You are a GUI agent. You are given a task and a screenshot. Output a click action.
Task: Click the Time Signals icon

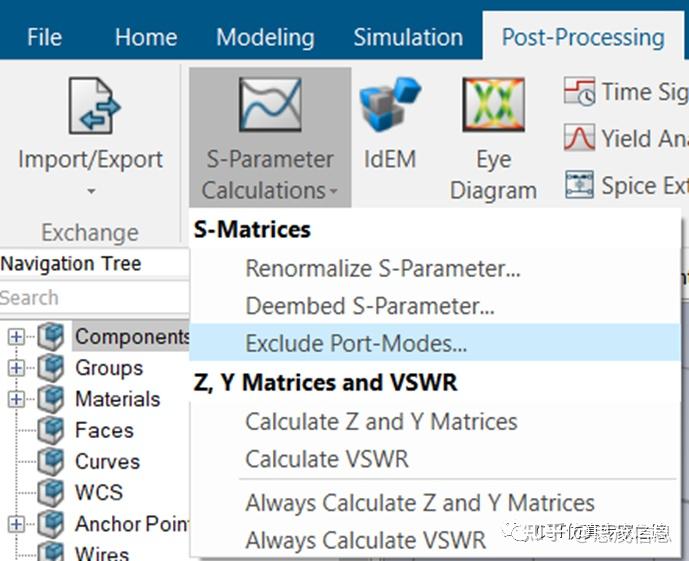coord(579,93)
